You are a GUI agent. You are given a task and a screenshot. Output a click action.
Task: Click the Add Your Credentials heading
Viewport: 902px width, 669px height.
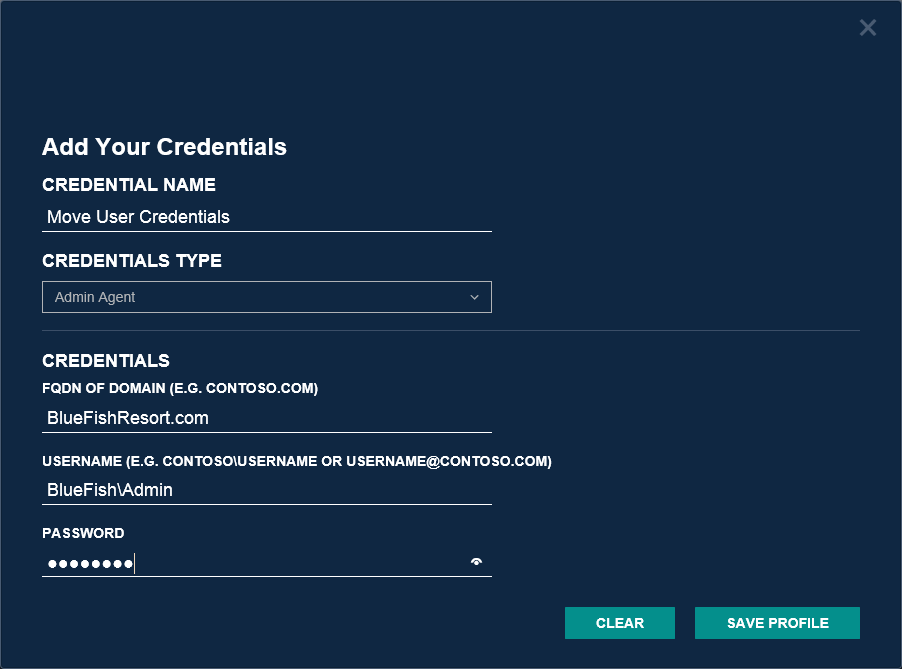tap(164, 147)
